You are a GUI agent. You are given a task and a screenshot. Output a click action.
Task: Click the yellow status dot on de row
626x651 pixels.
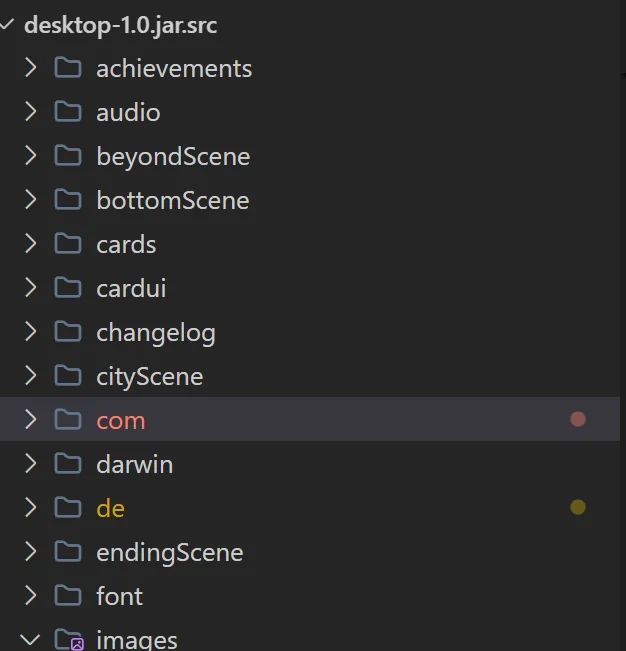(578, 507)
